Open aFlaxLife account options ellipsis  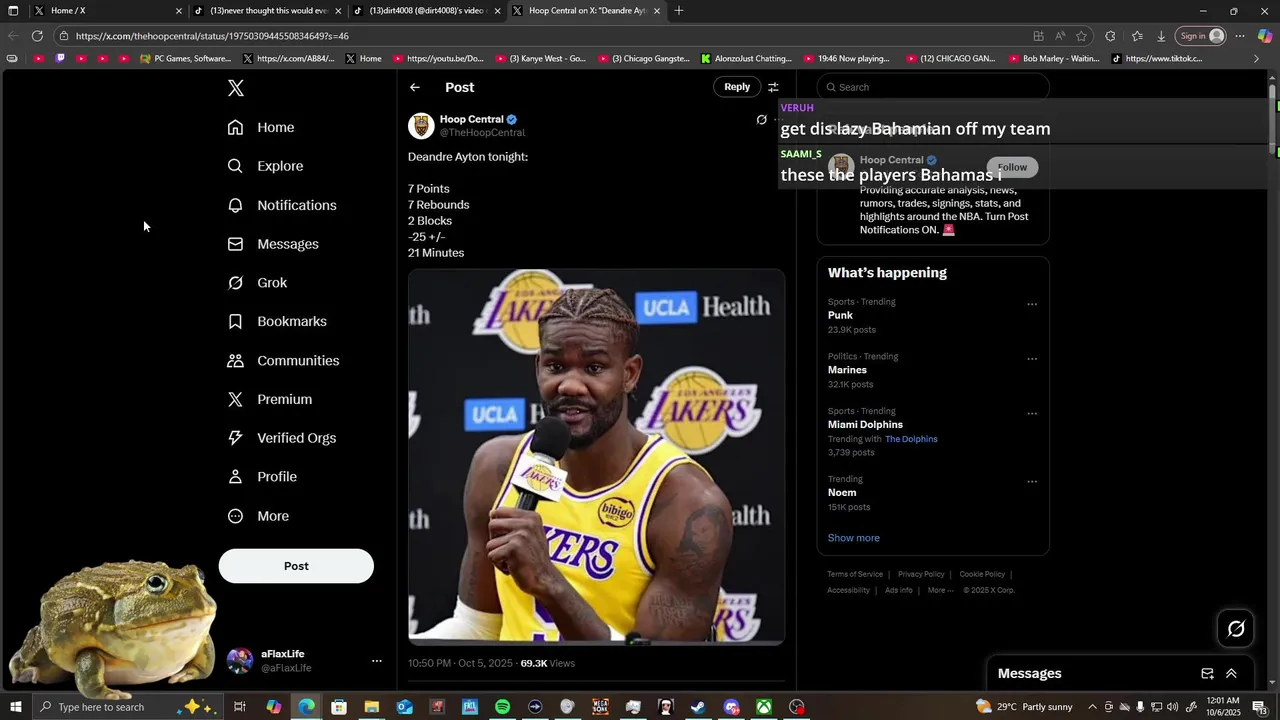pyautogui.click(x=377, y=661)
